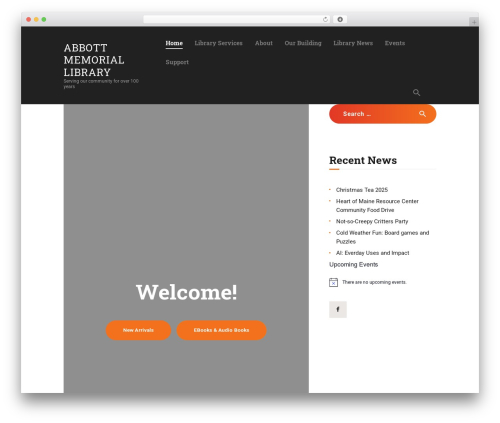Image resolution: width=500 pixels, height=423 pixels.
Task: Open Cold Weather Fun board games link
Action: [x=382, y=237]
